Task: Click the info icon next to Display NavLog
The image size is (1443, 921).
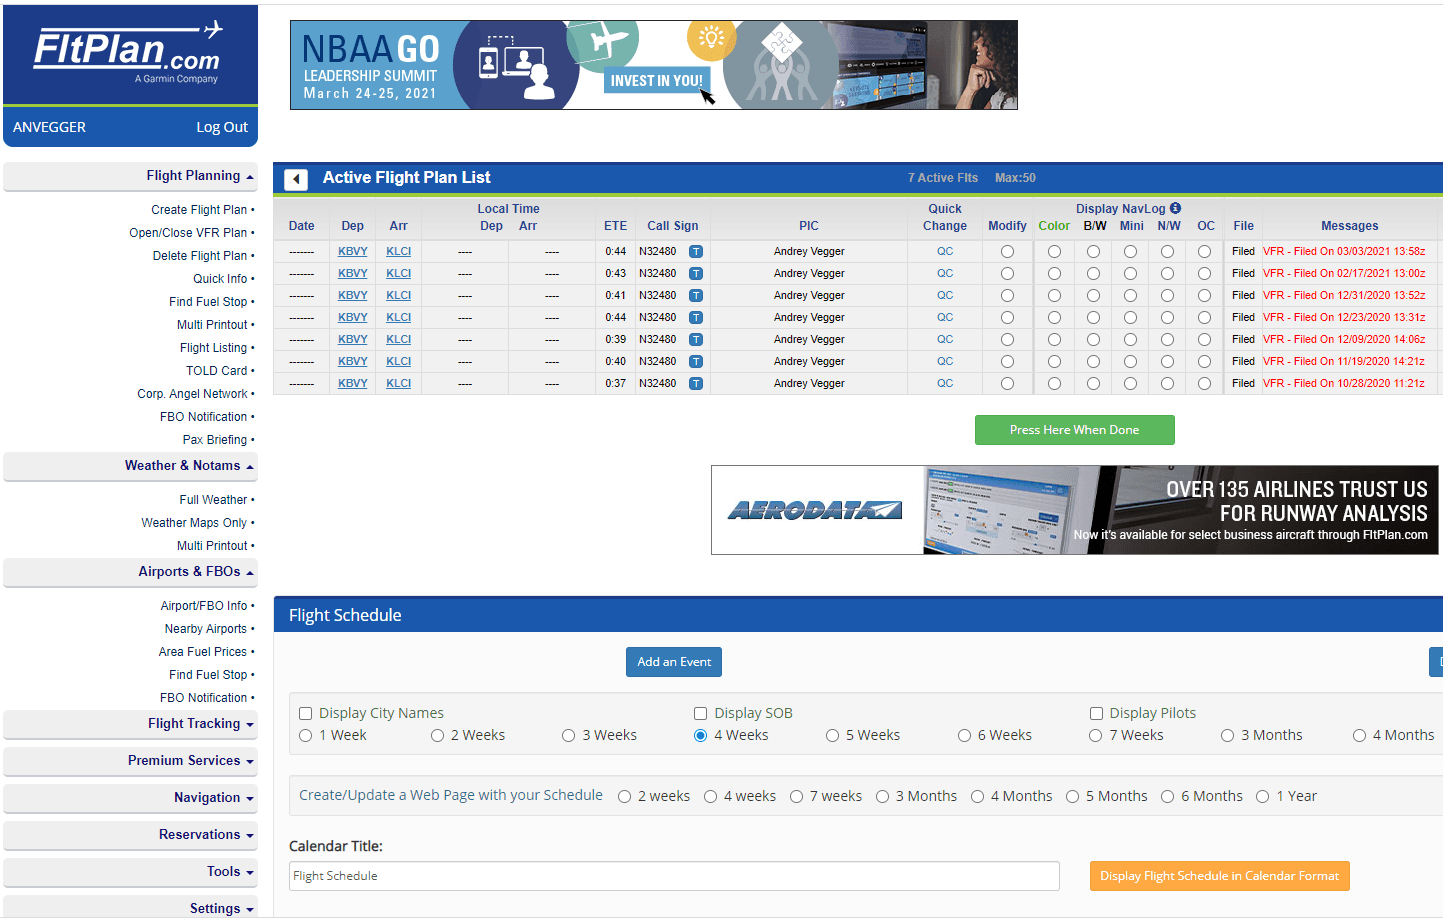Action: point(1175,208)
